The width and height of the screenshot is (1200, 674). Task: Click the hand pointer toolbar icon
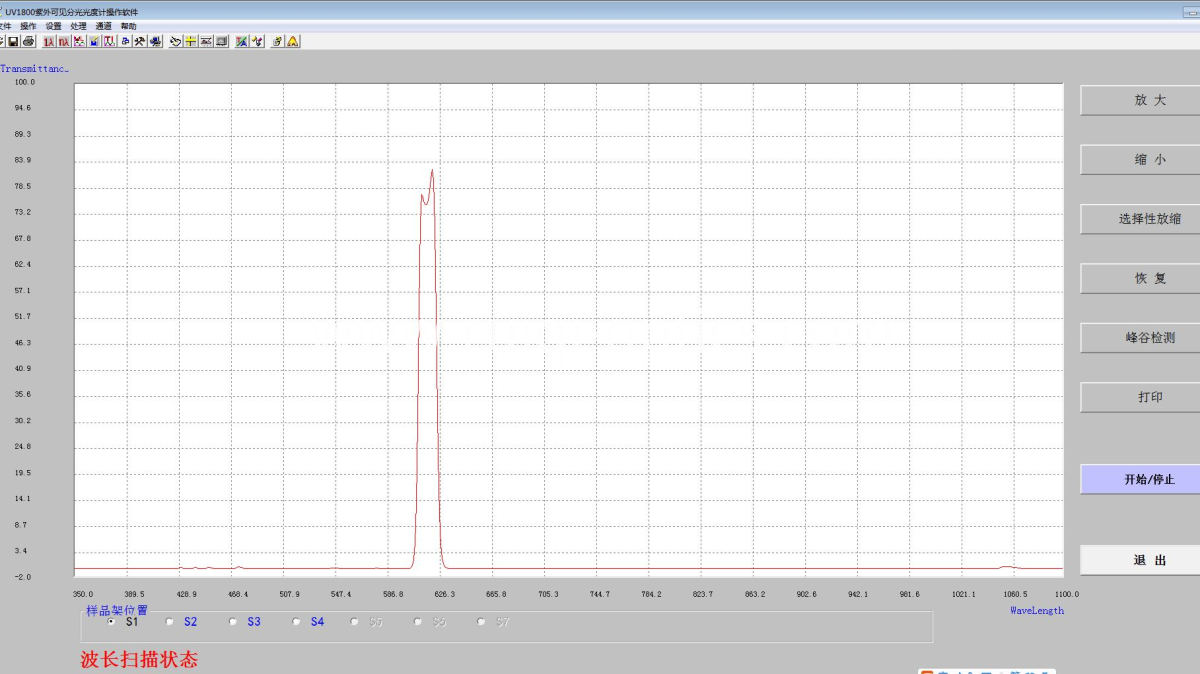point(175,41)
